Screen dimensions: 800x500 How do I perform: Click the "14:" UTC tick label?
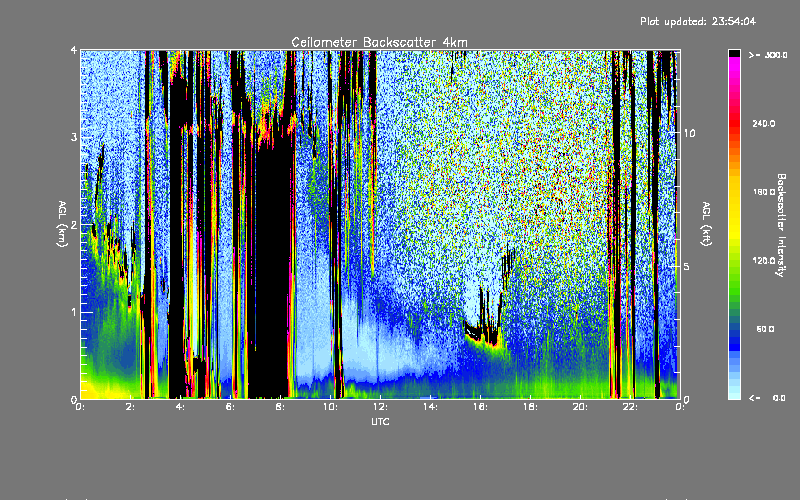click(430, 407)
